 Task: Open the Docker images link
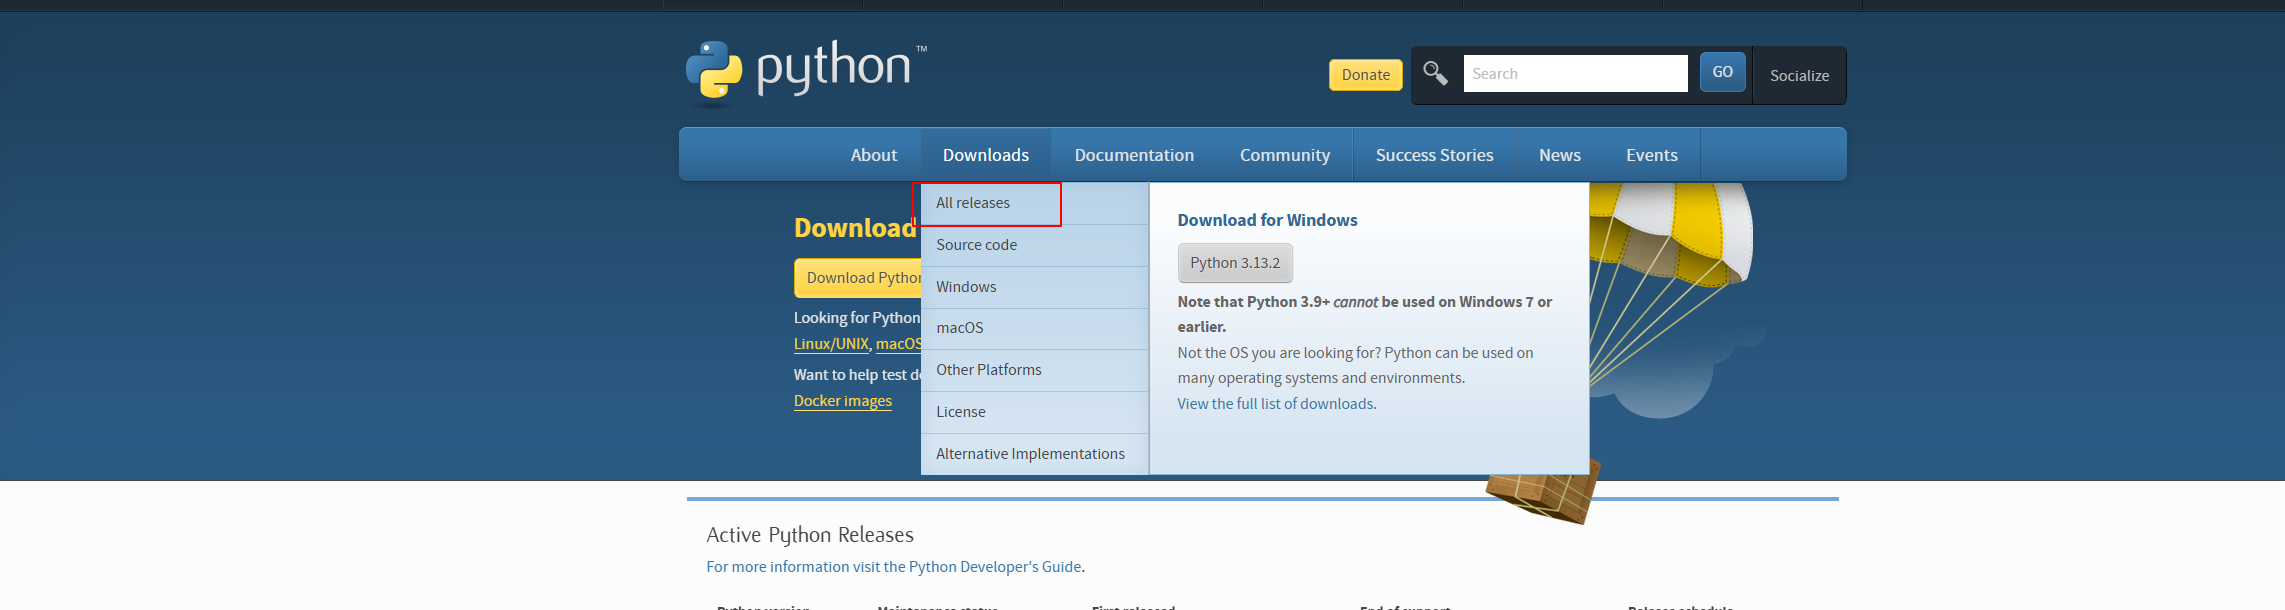click(842, 401)
